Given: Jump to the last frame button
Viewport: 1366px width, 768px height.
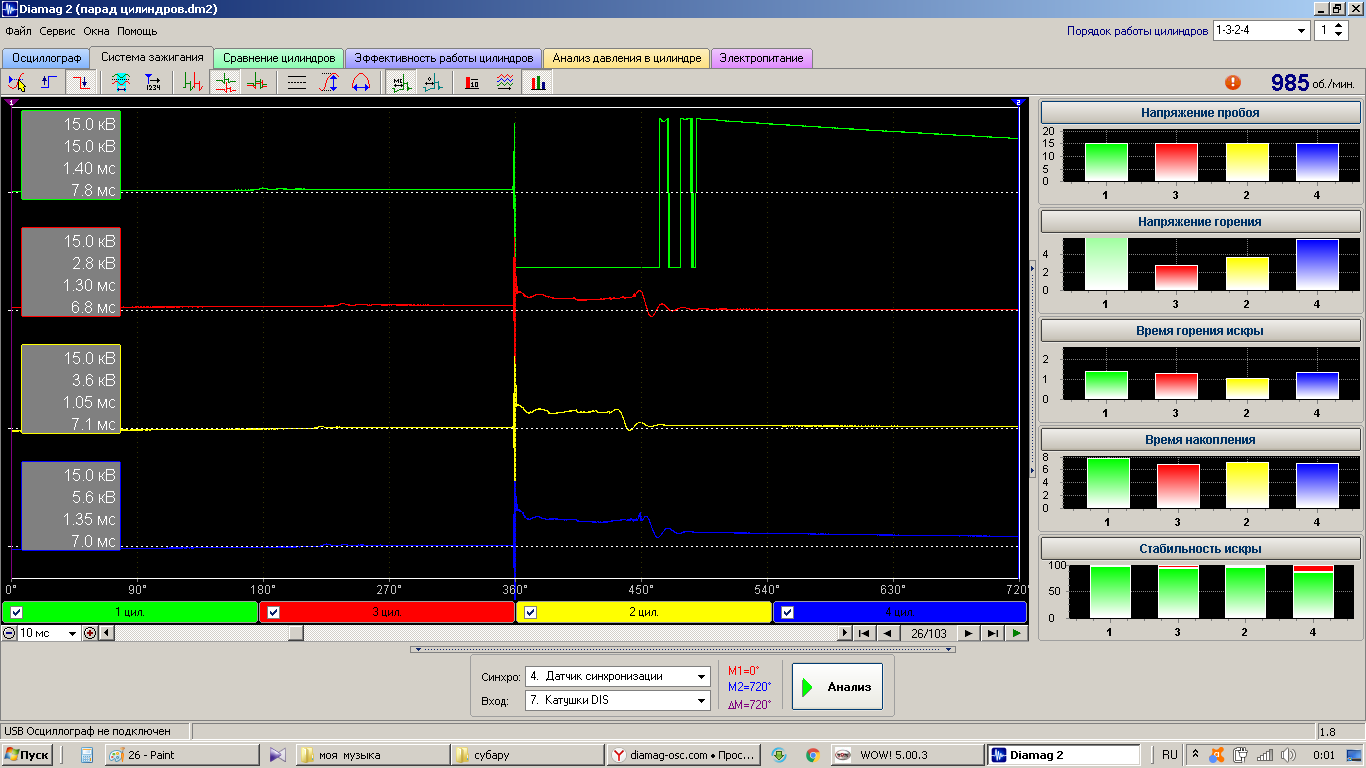Looking at the screenshot, I should point(992,633).
